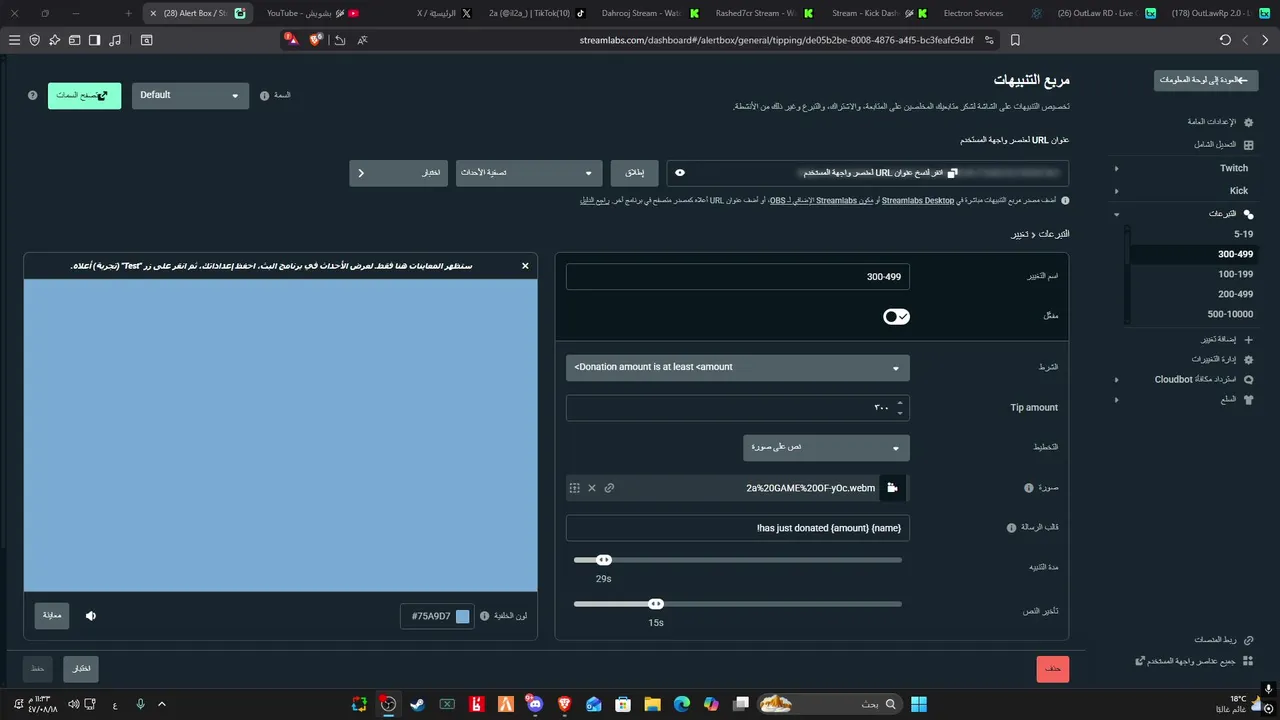This screenshot has width=1280, height=720.
Task: Click the alert duration slider handle
Action: [x=604, y=560]
